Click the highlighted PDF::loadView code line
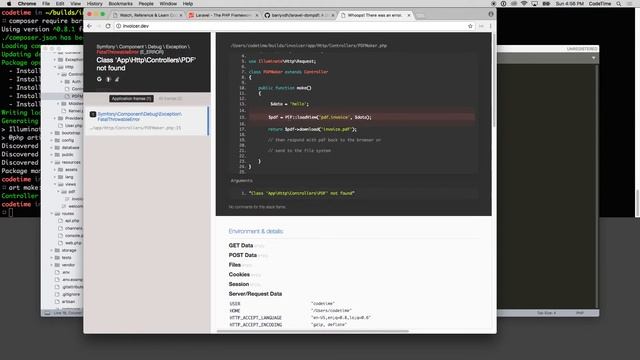640x360 pixels. click(x=362, y=117)
